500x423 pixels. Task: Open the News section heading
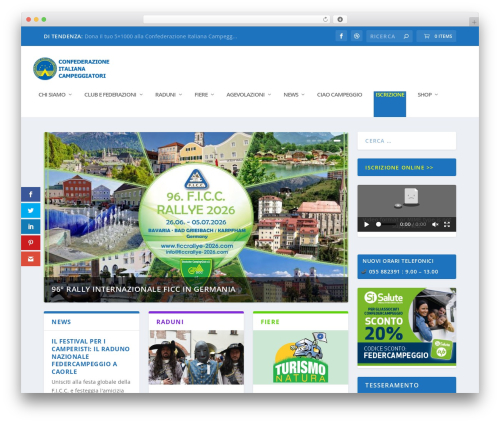[61, 322]
